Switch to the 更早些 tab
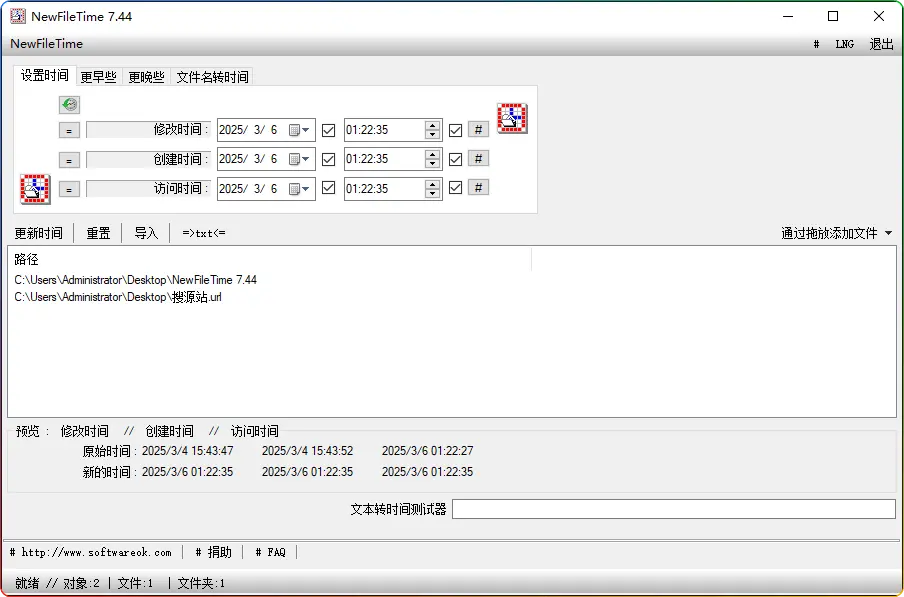Viewport: 904px width, 597px height. (x=98, y=75)
